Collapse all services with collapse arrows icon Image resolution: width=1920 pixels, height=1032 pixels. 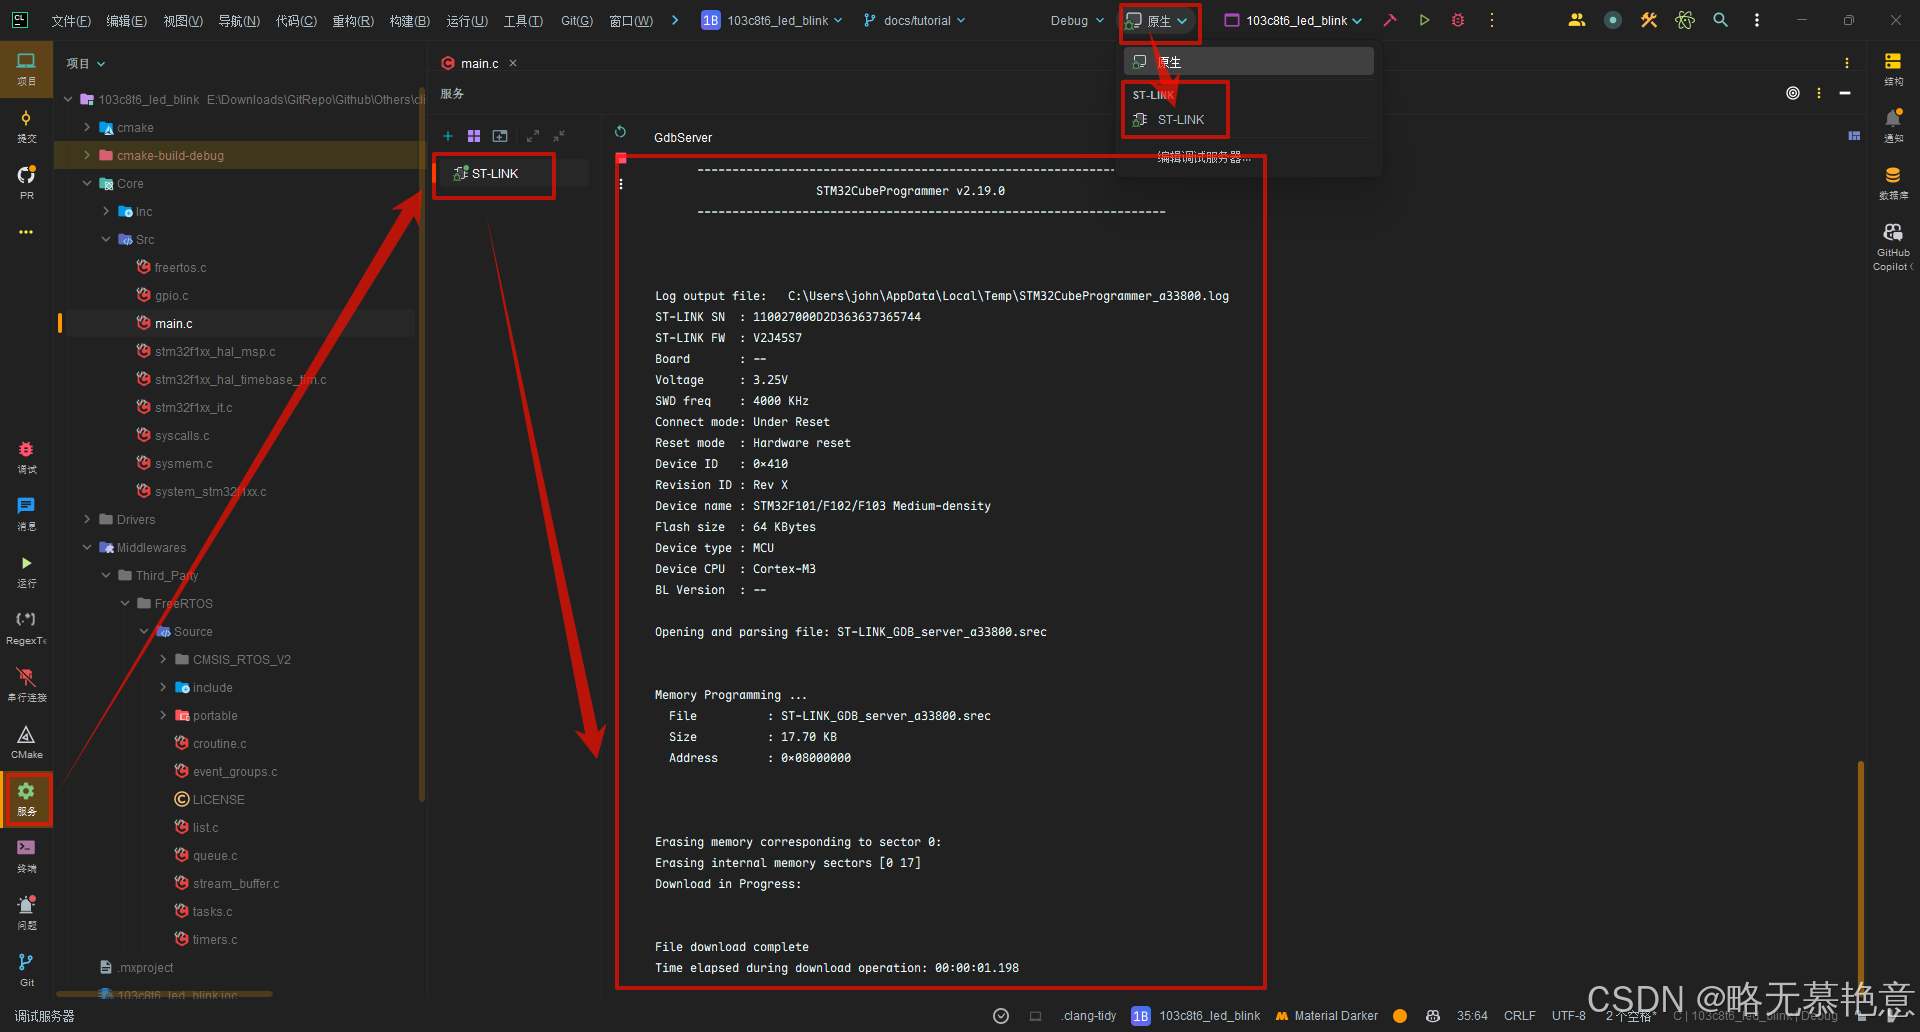click(559, 136)
